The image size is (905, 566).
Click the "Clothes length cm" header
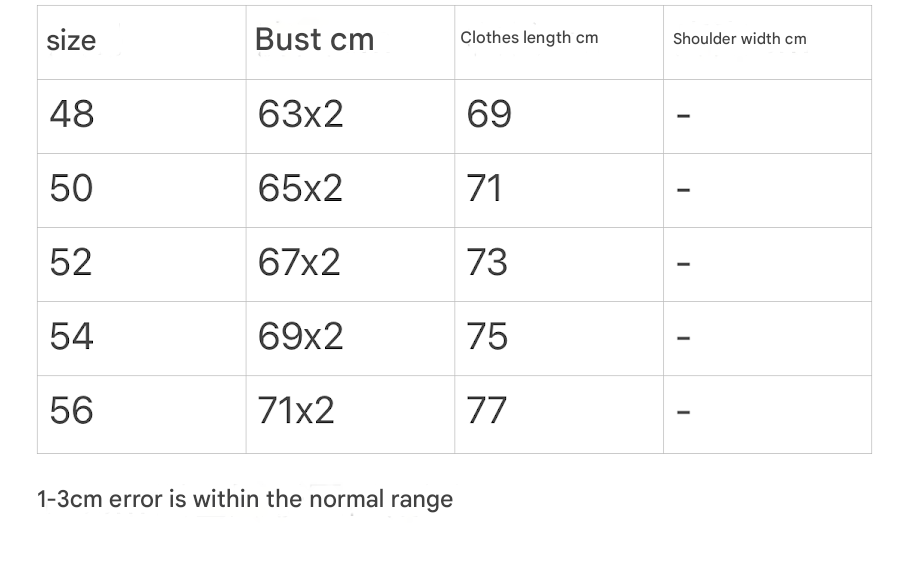[529, 38]
